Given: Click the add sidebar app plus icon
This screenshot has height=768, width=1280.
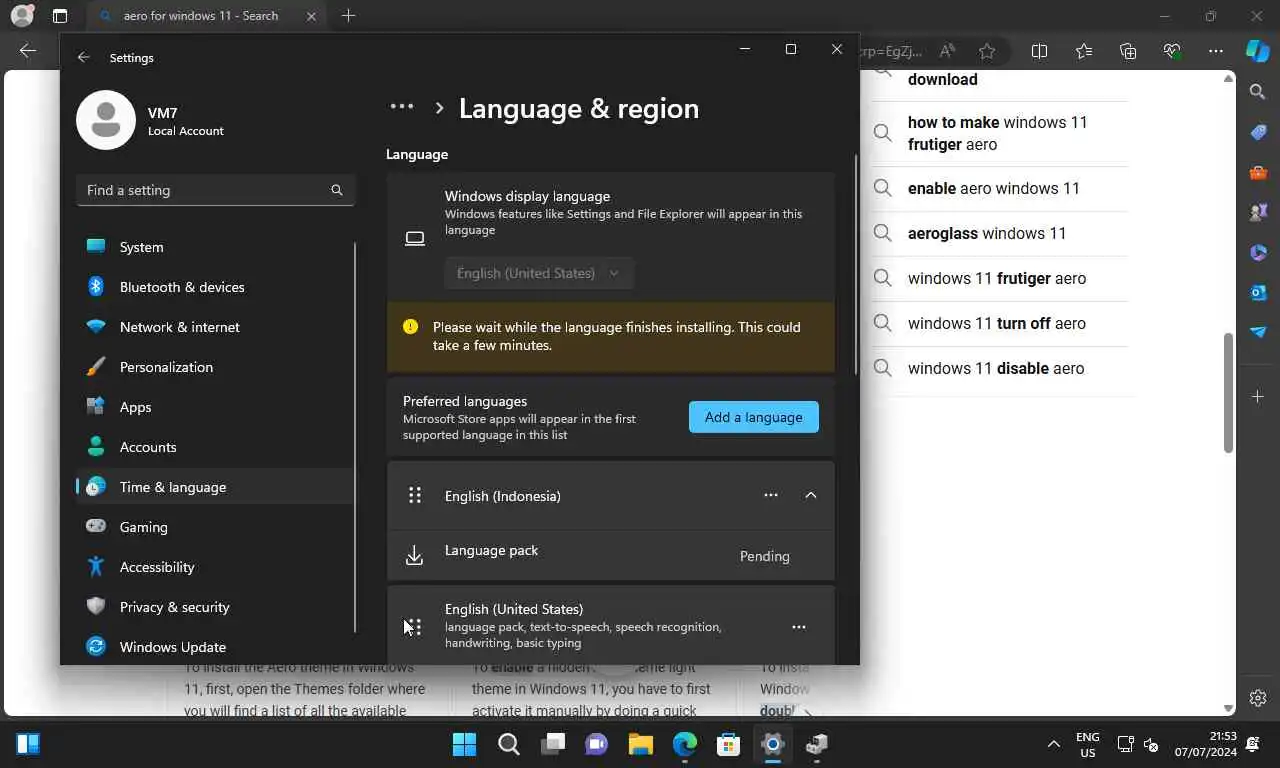Looking at the screenshot, I should [x=1258, y=397].
